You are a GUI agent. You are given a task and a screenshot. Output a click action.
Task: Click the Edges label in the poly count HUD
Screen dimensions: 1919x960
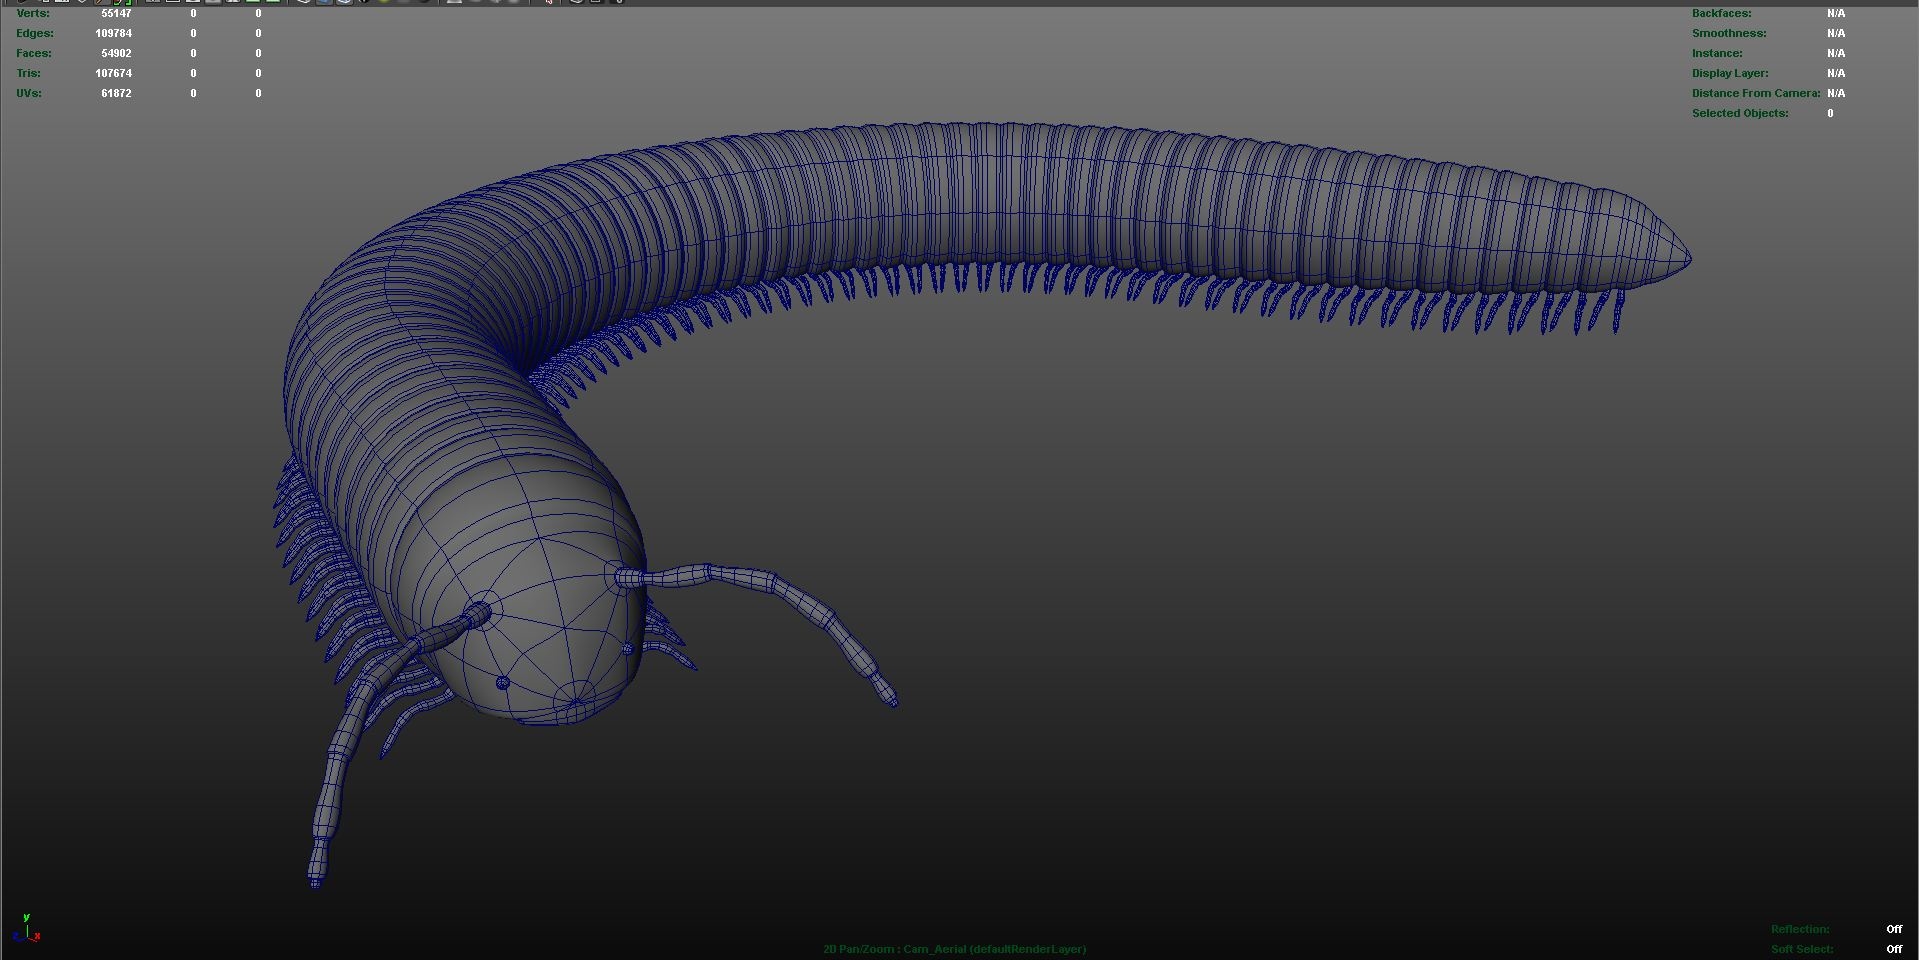[x=35, y=33]
